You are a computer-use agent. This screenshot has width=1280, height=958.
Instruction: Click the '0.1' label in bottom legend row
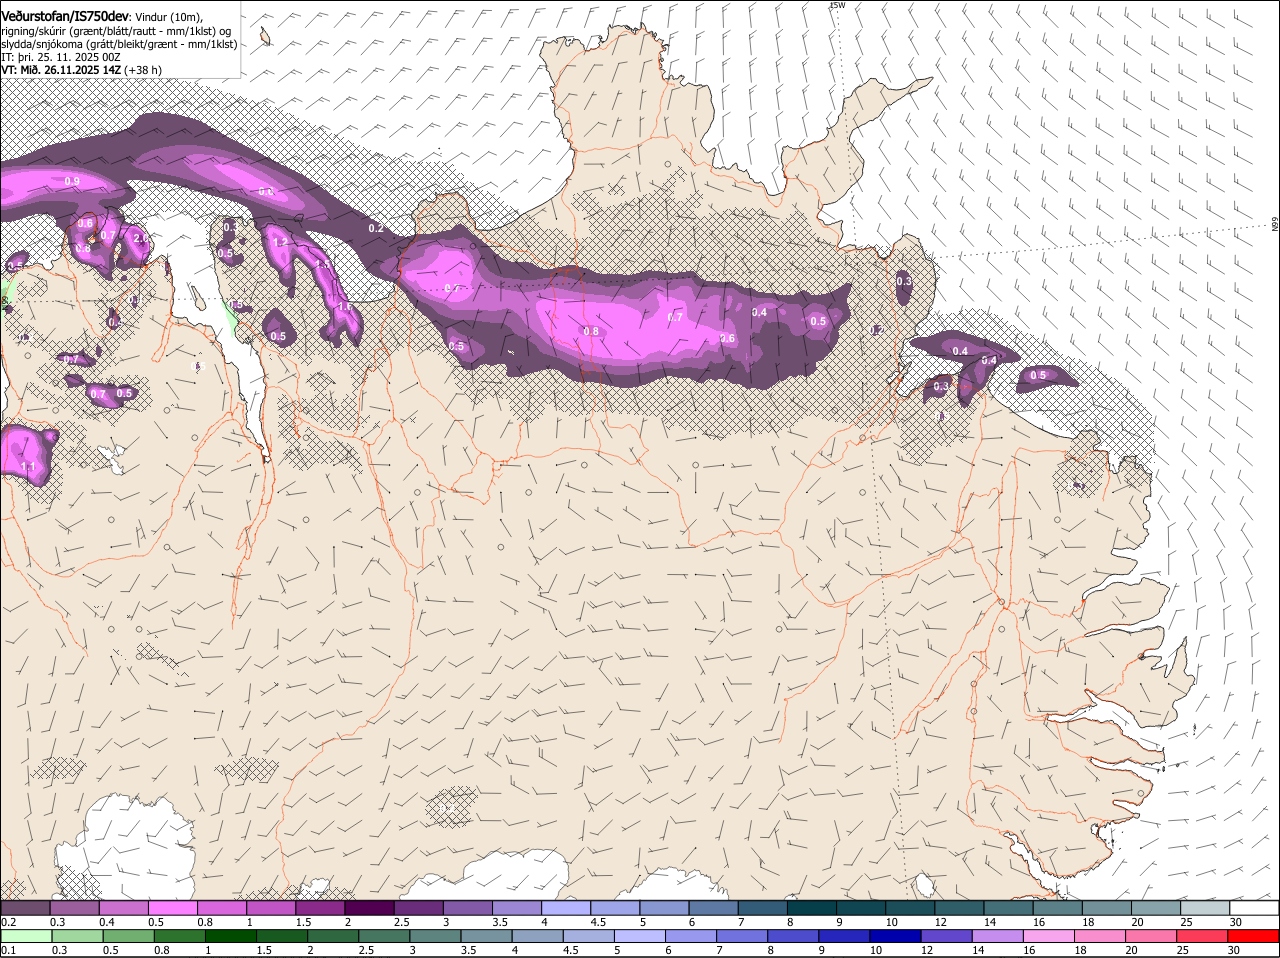tap(8, 949)
